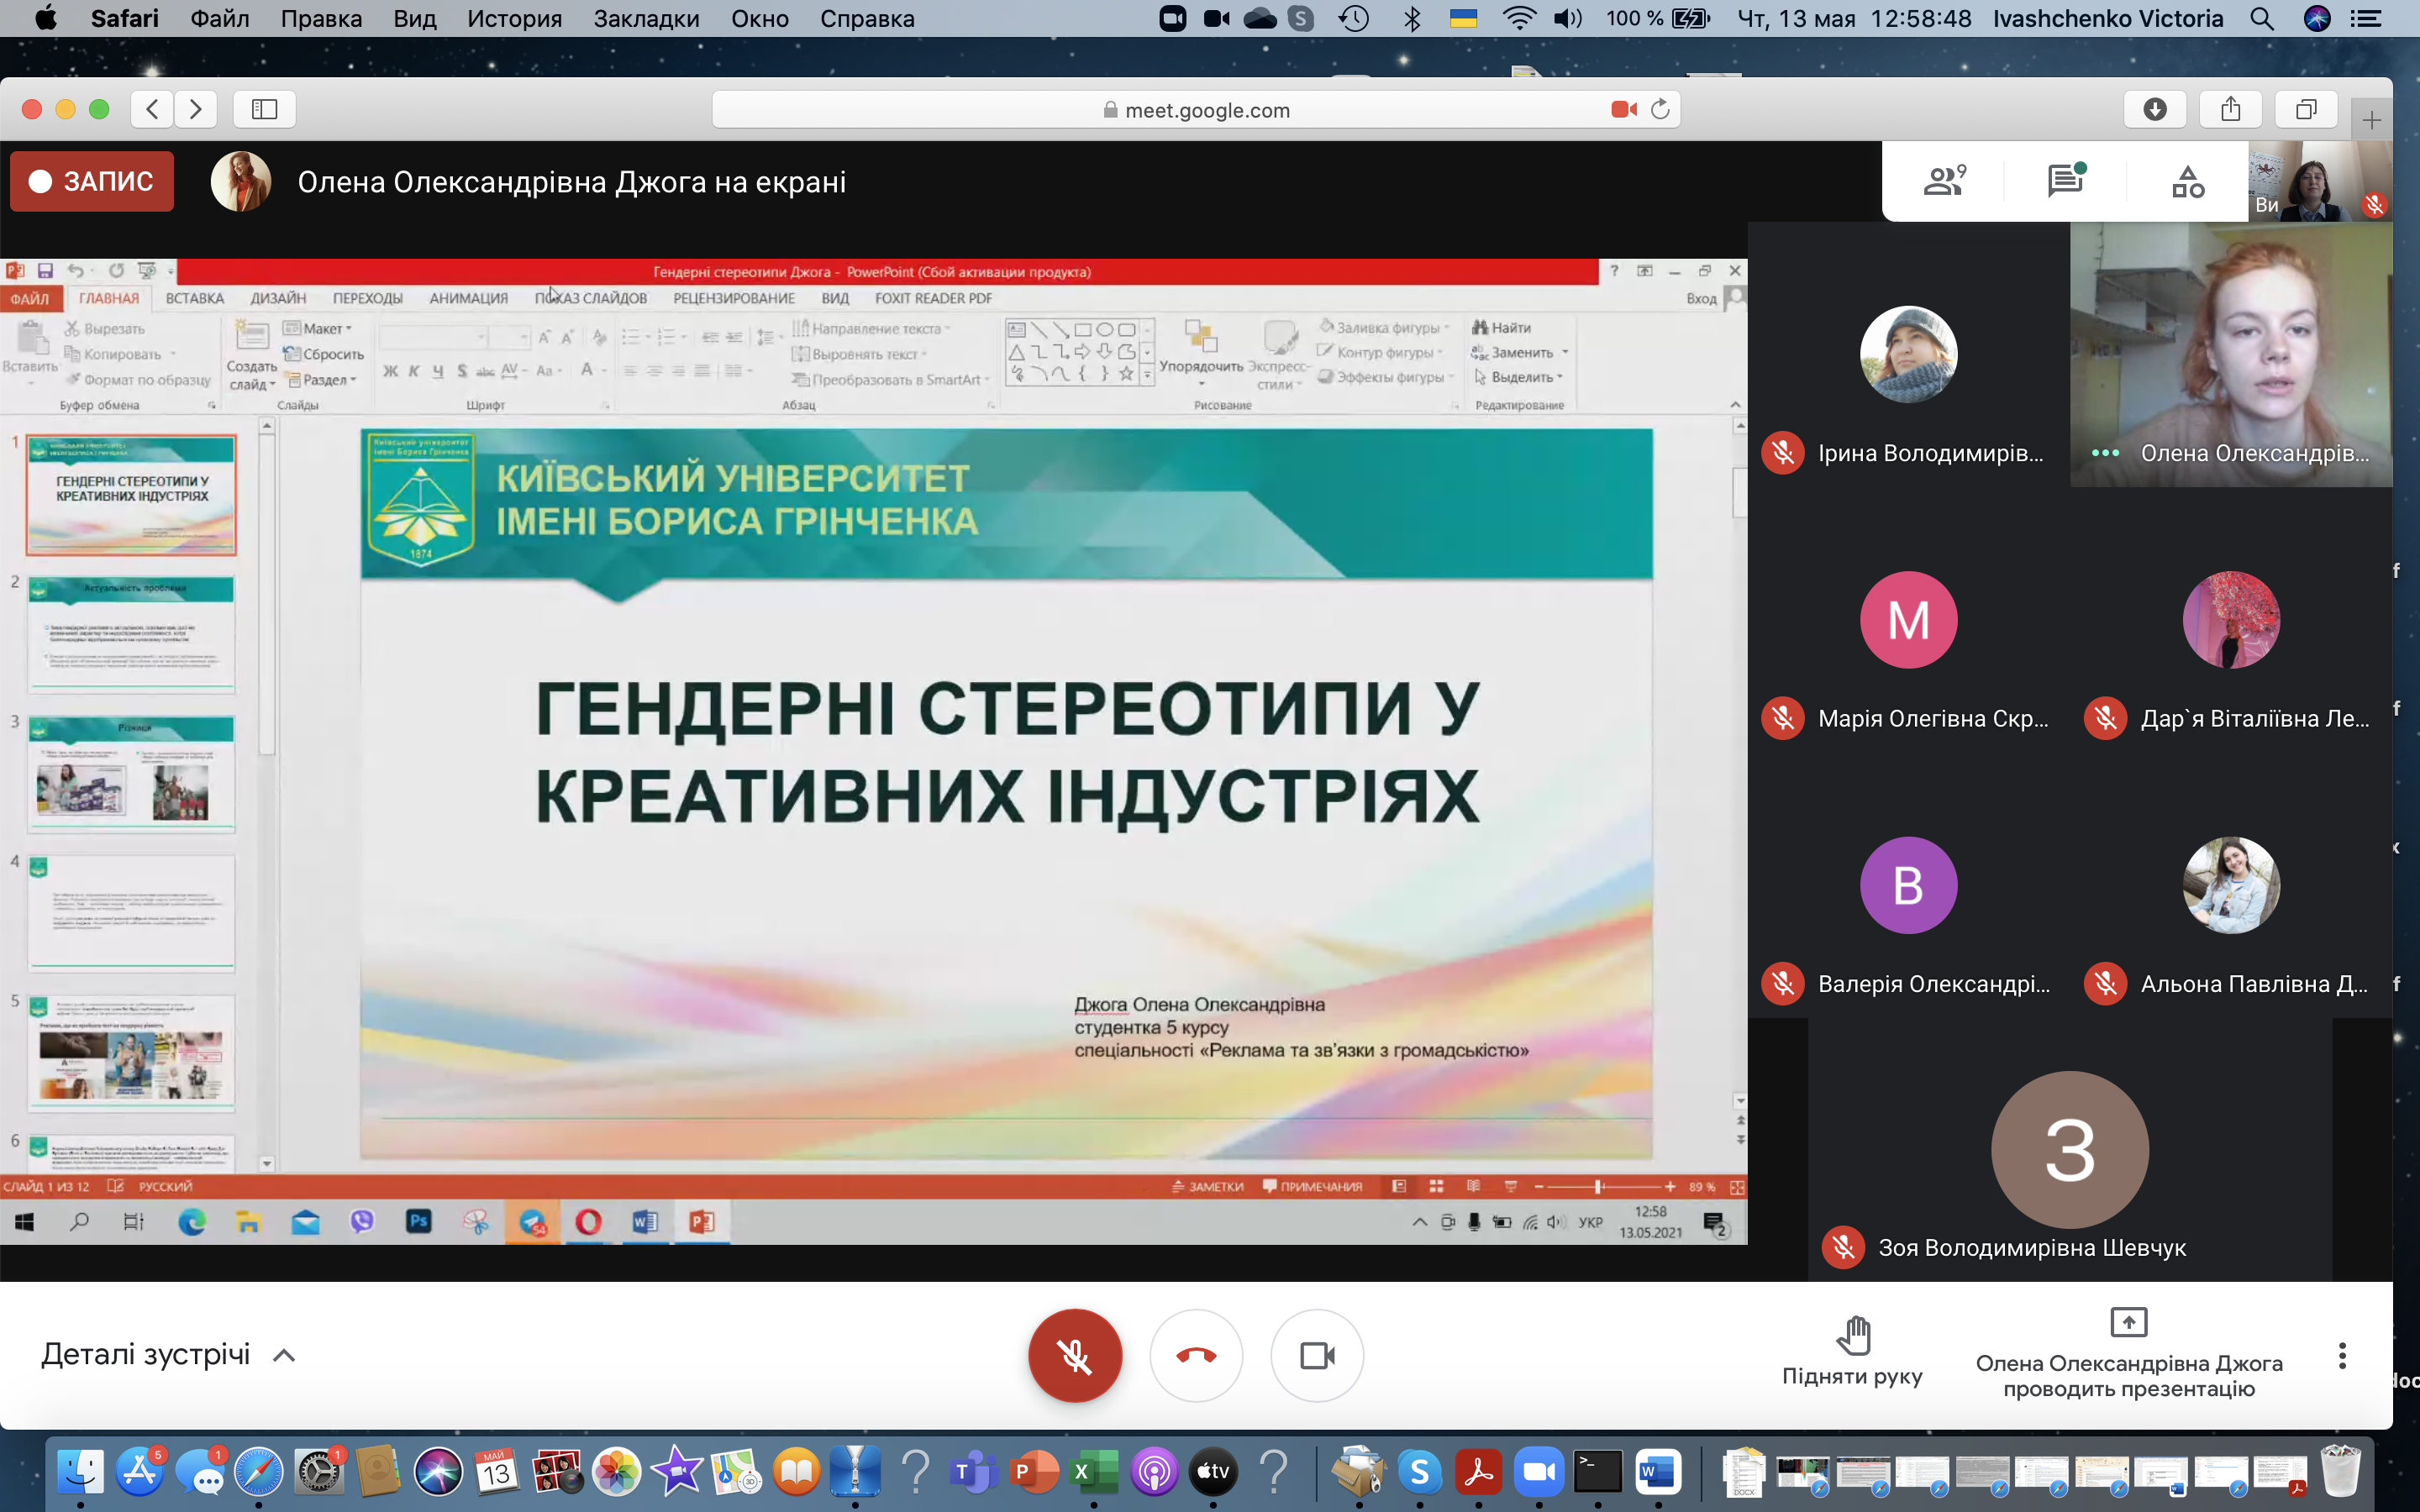Open the История menu

click(514, 19)
